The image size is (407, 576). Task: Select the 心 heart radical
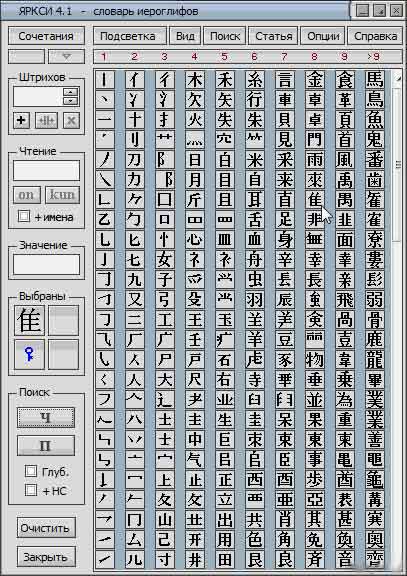(x=195, y=240)
